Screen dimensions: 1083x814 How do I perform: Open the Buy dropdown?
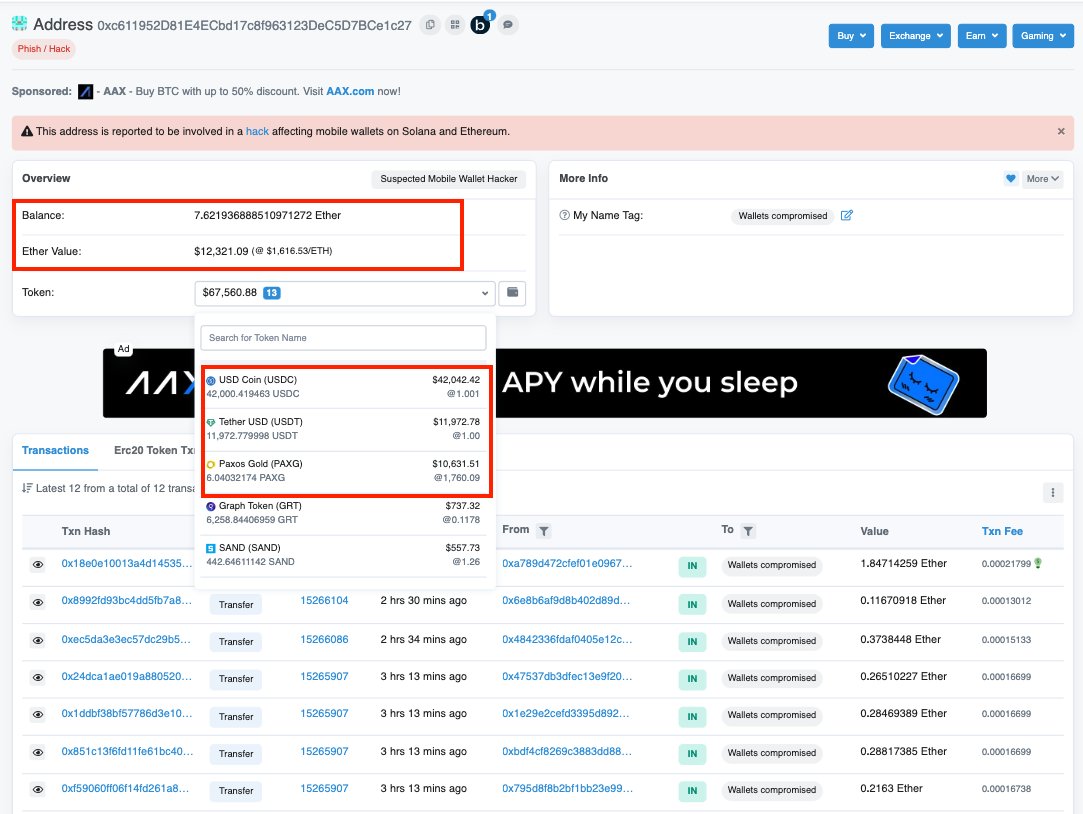851,36
